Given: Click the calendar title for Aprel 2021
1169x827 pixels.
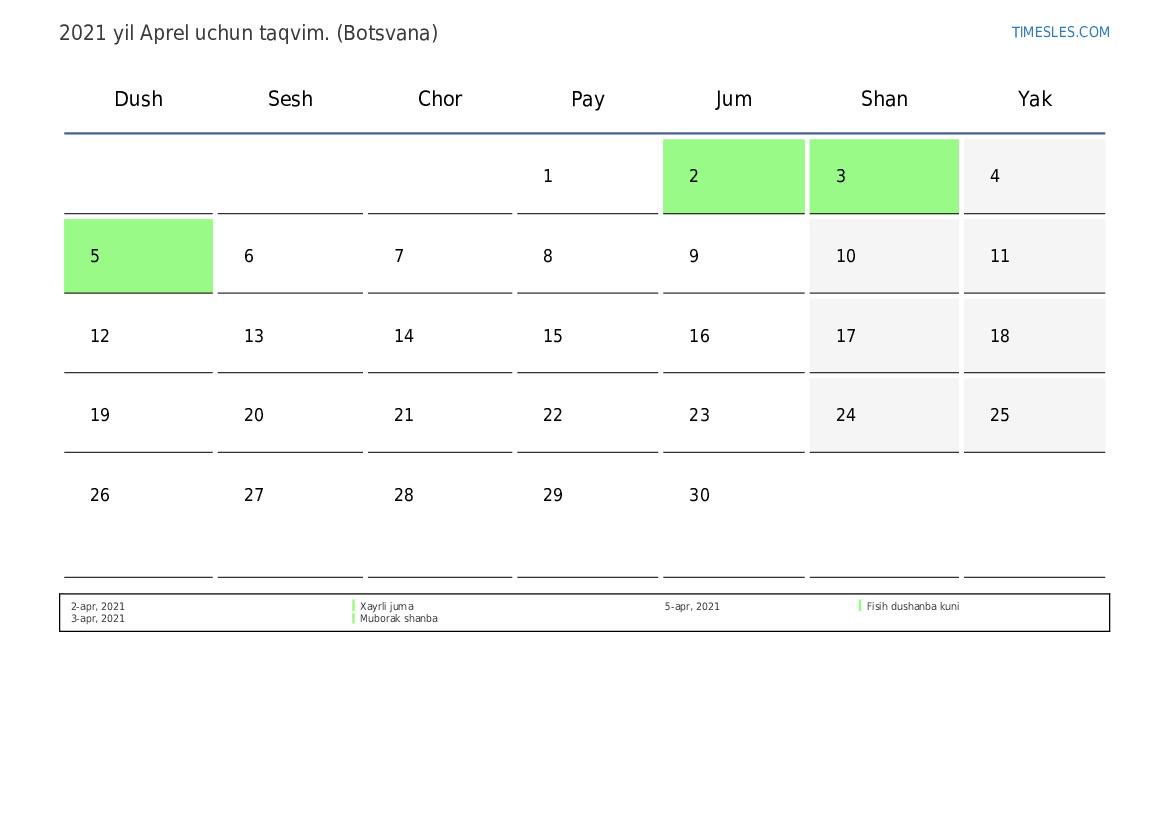Looking at the screenshot, I should click(248, 33).
